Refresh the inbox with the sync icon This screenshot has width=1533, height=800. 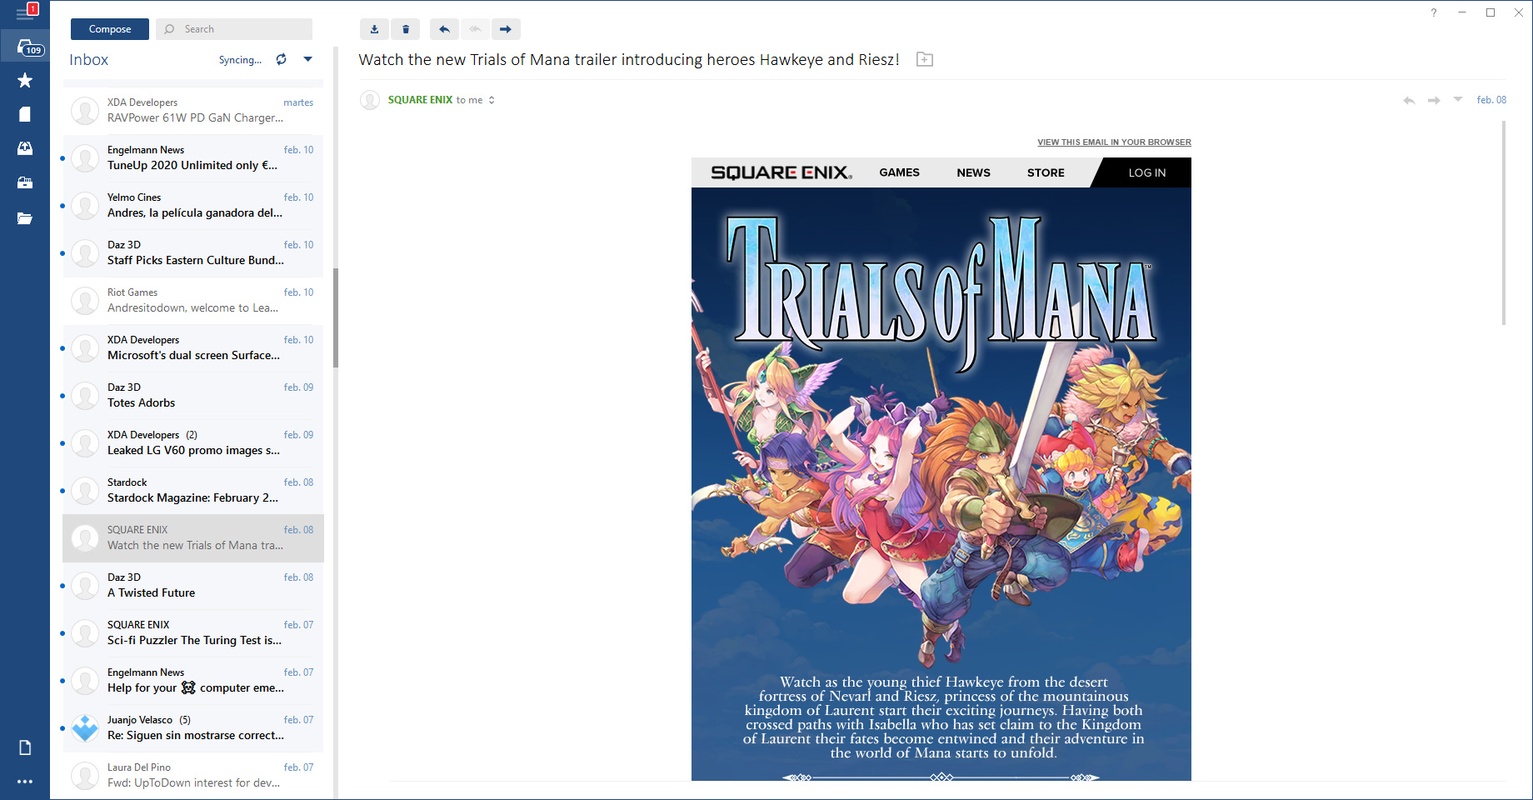tap(281, 59)
